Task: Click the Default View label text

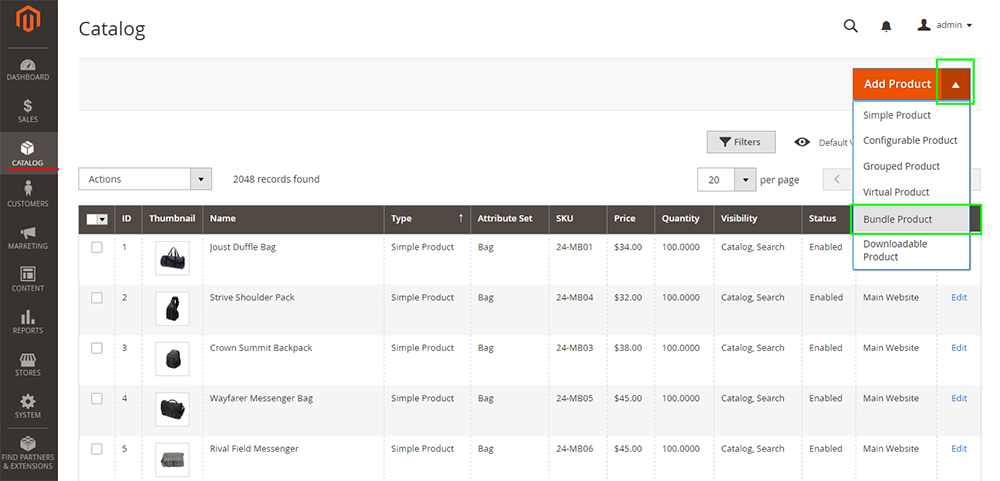Action: point(835,143)
